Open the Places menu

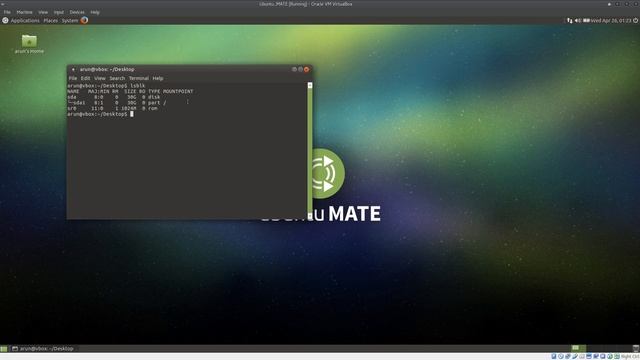tap(51, 20)
